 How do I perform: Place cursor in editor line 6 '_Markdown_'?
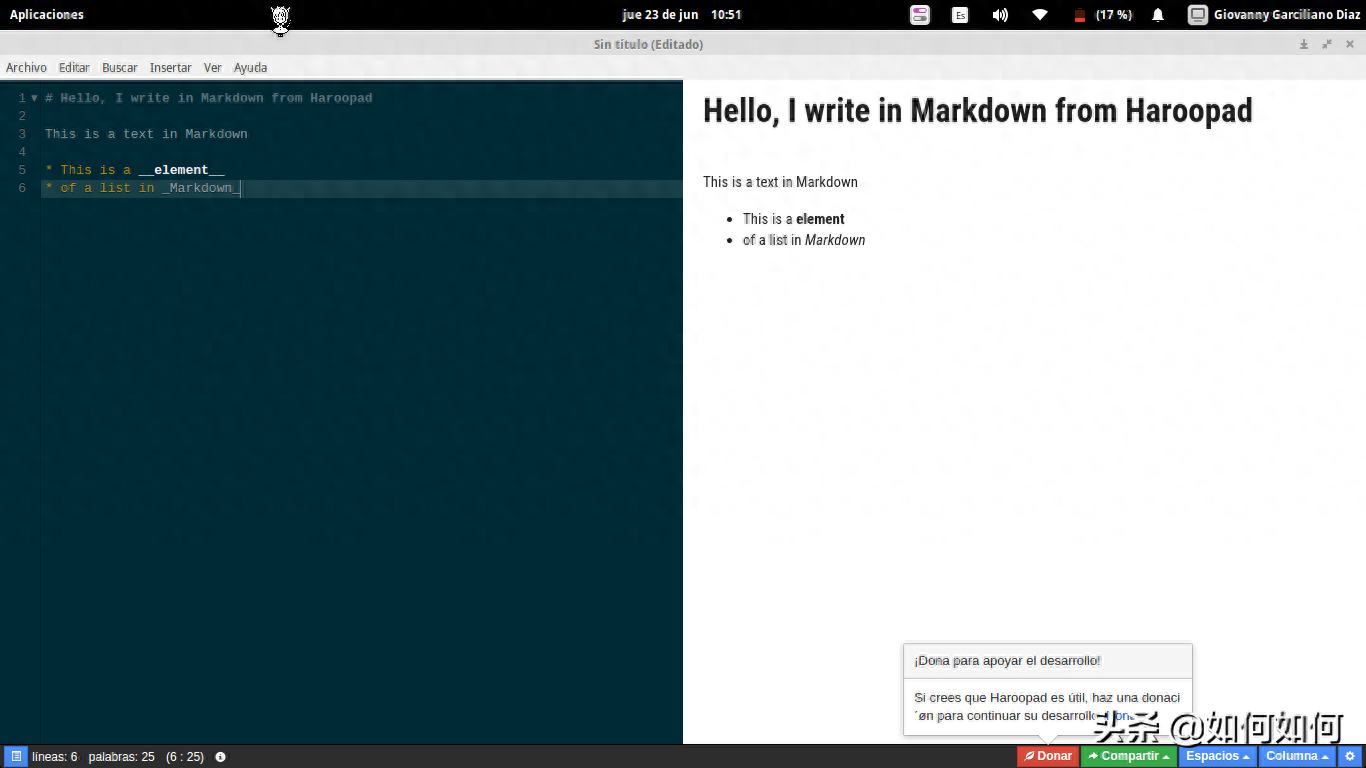click(200, 188)
